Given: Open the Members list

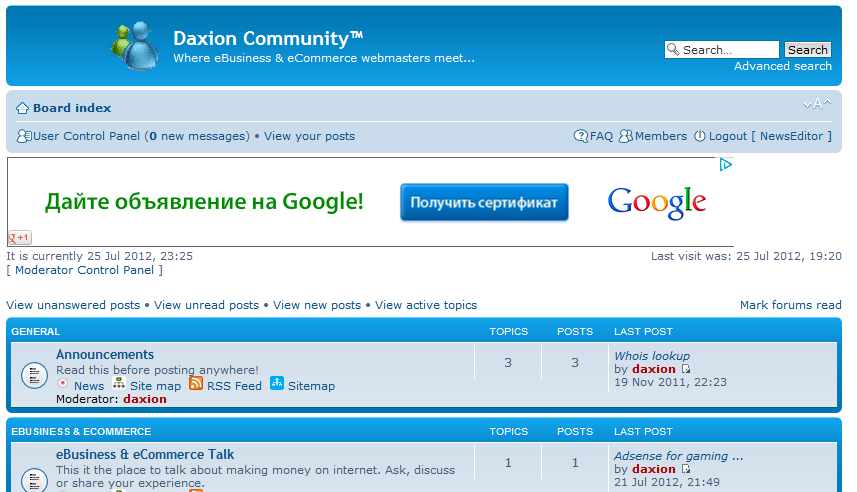Looking at the screenshot, I should [x=661, y=136].
